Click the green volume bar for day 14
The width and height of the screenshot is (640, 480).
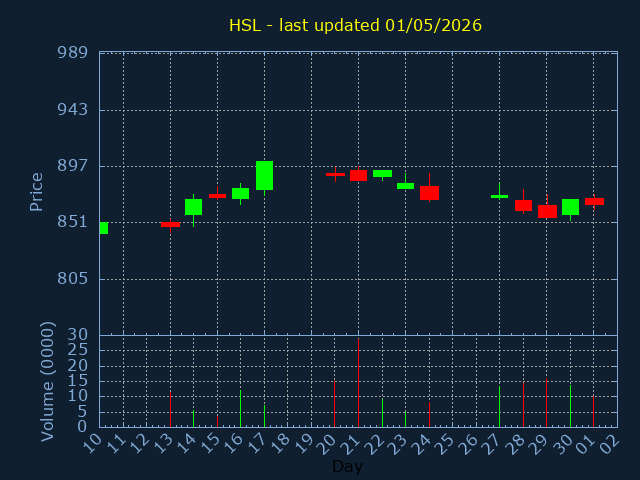pyautogui.click(x=193, y=419)
